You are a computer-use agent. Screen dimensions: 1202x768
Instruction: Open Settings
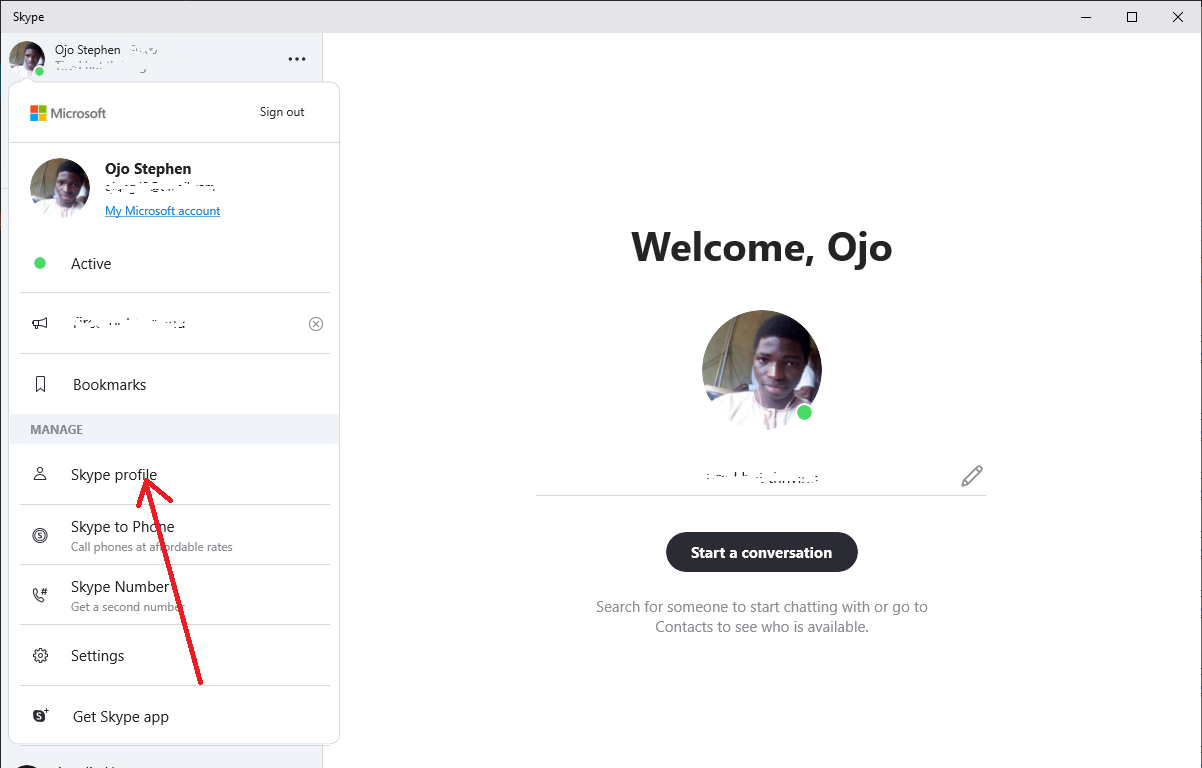pyautogui.click(x=175, y=656)
